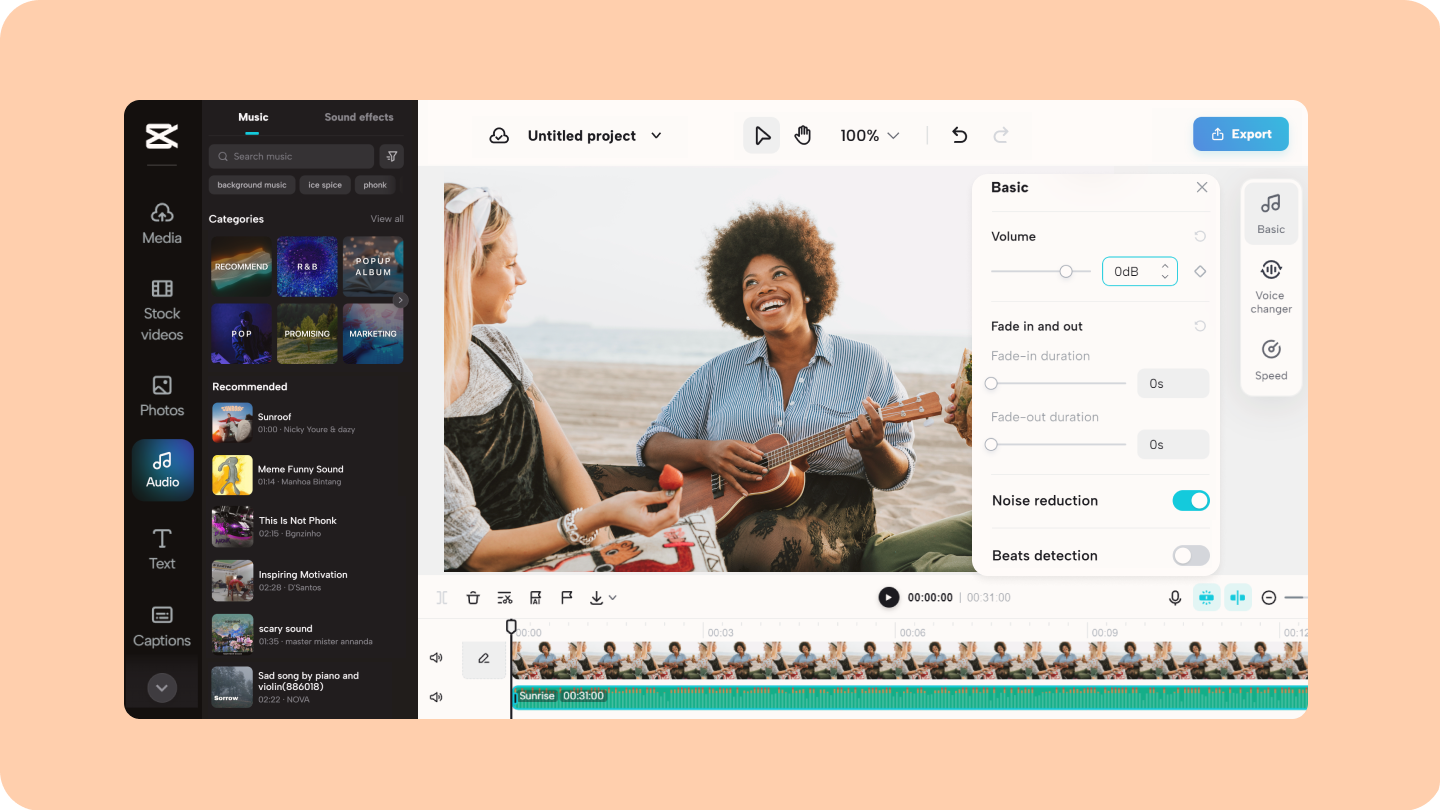Show next categories with right arrow

400,300
